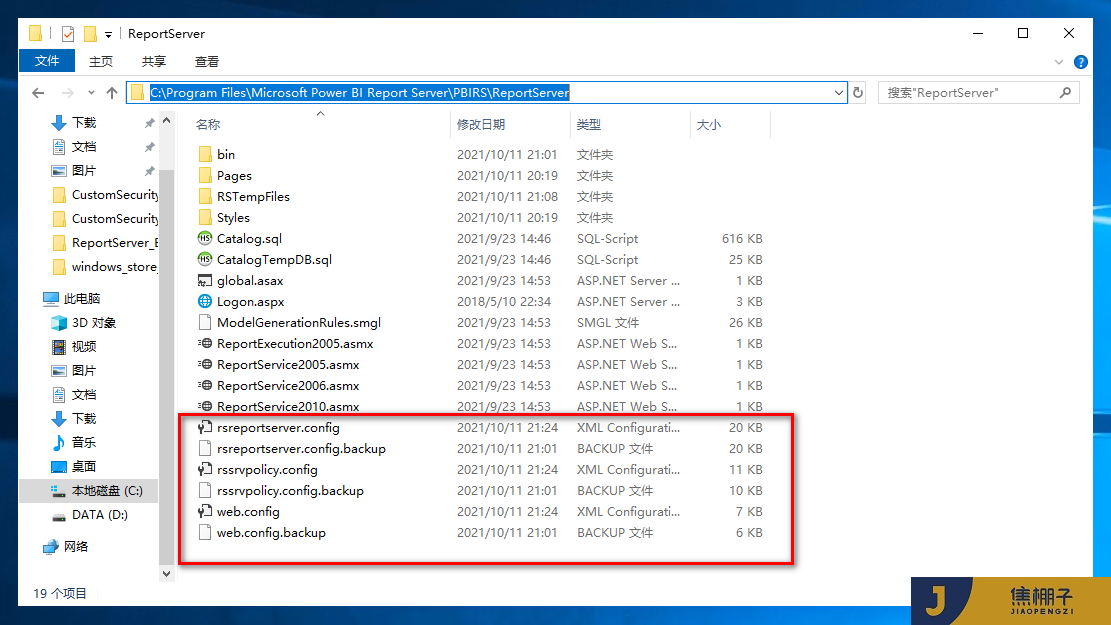The height and width of the screenshot is (625, 1111).
Task: Unpin 文档 using its pin toggle
Action: coord(148,145)
